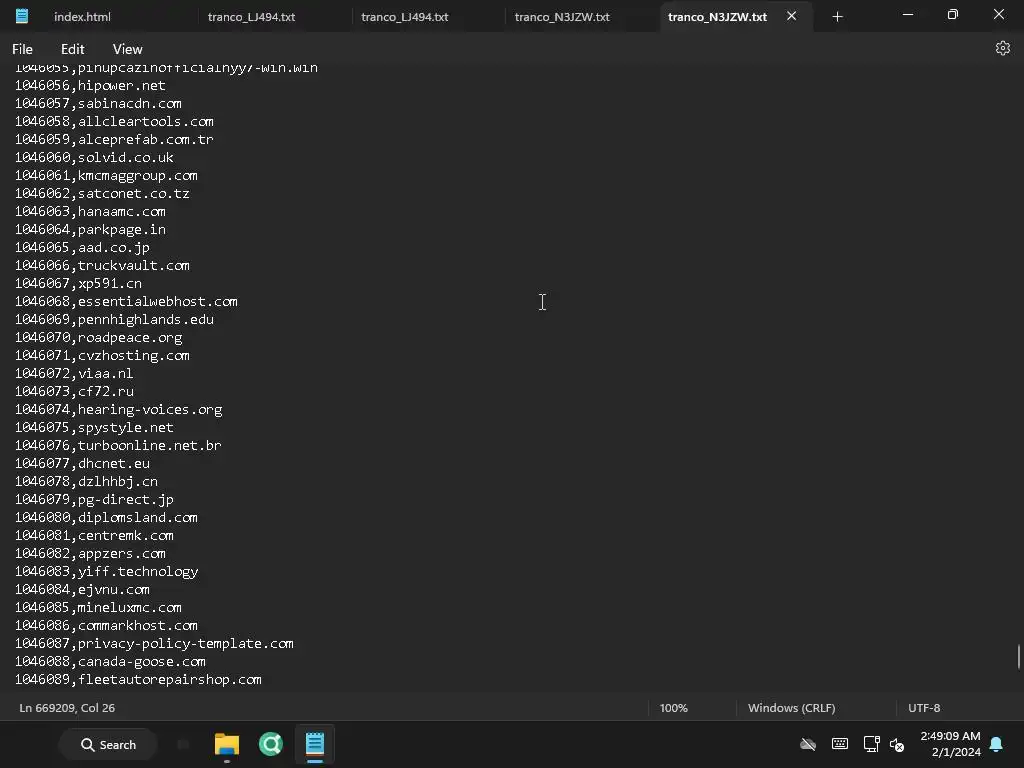Viewport: 1024px width, 768px height.
Task: Open the taskbar Search box
Action: pyautogui.click(x=108, y=744)
